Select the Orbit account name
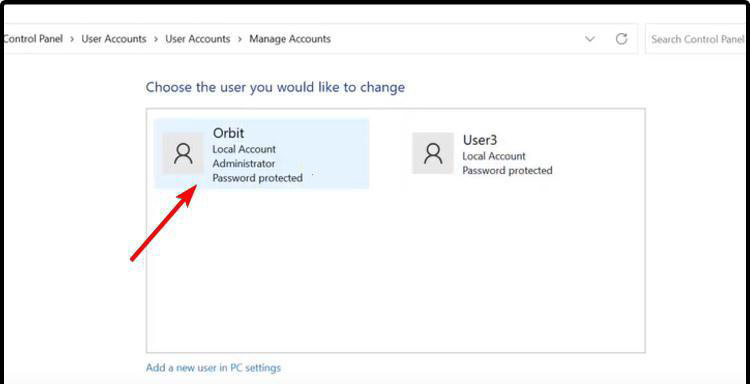The height and width of the screenshot is (384, 750). pyautogui.click(x=228, y=133)
